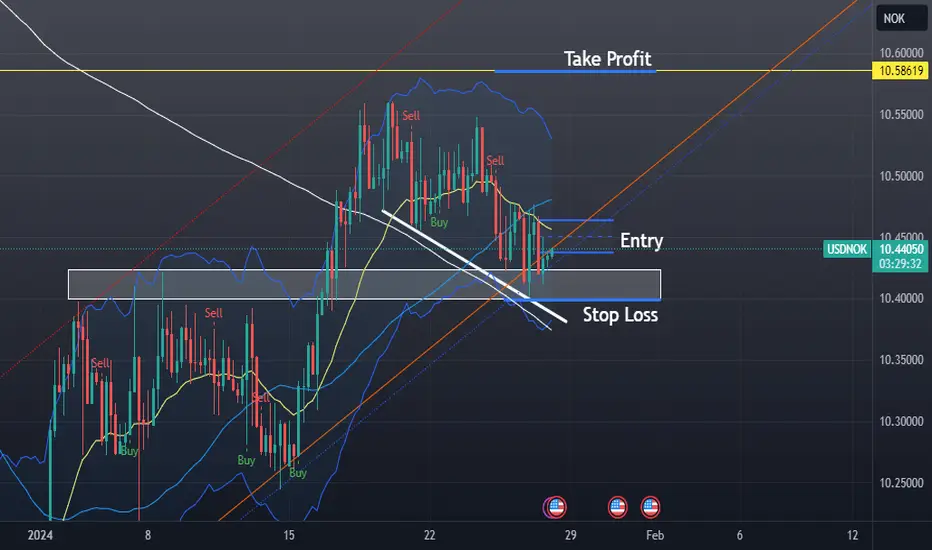
Task: Open the rightmost US economic event flag icon
Action: click(x=650, y=507)
